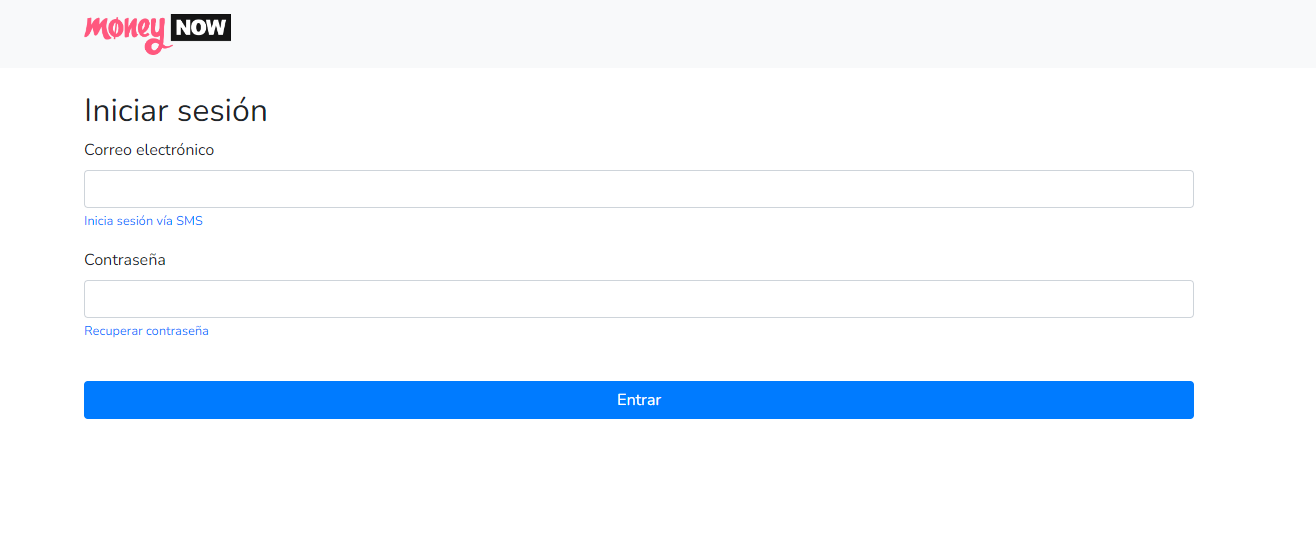
Task: Place cursor in the password text box
Action: tap(639, 299)
